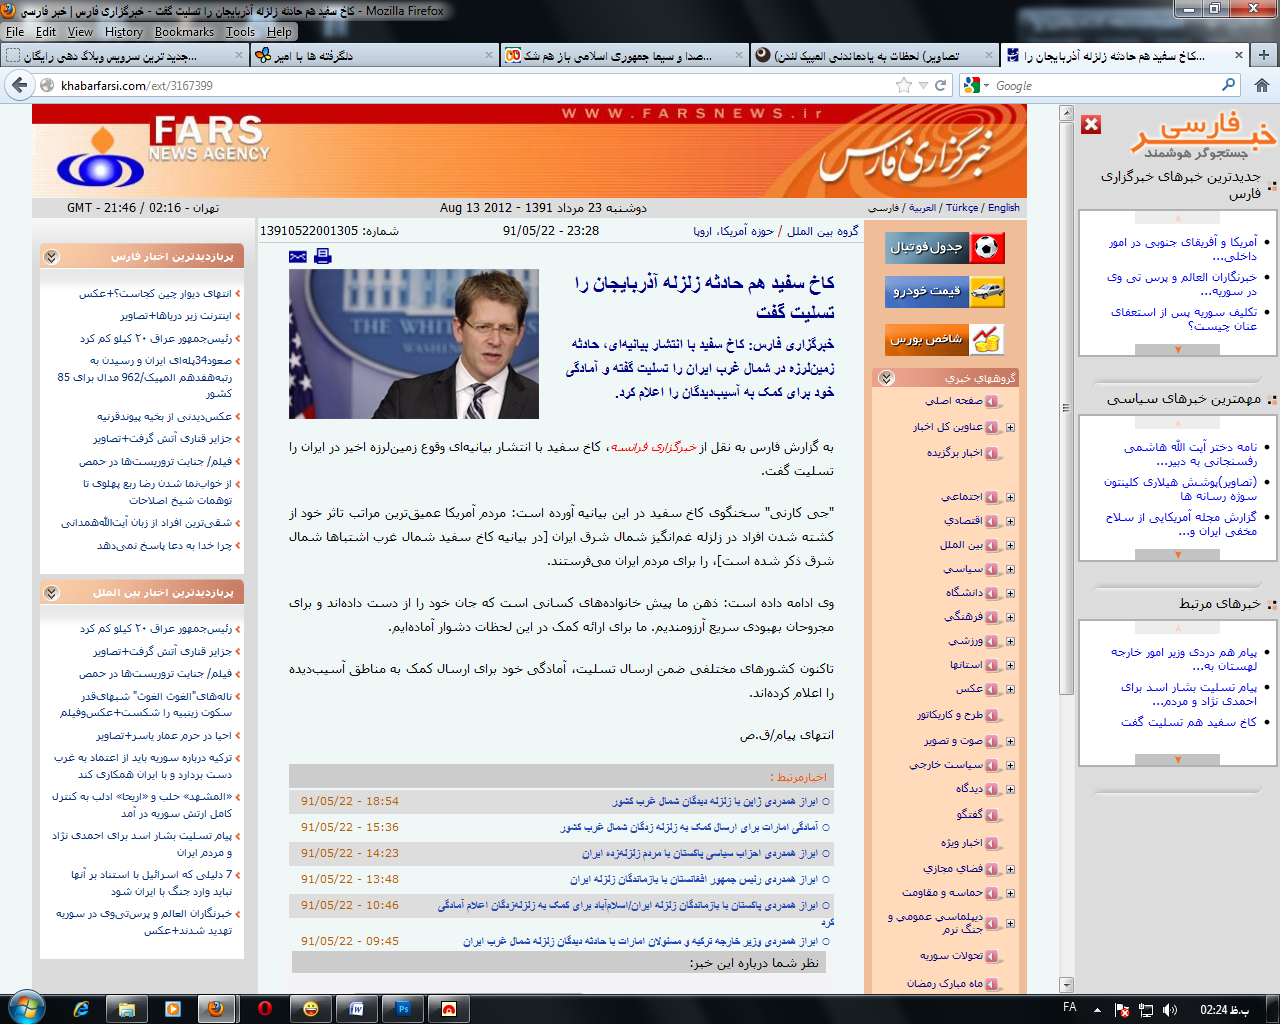Close the Khabar Farsi side panel red X
The width and height of the screenshot is (1280, 1024).
[x=1091, y=124]
